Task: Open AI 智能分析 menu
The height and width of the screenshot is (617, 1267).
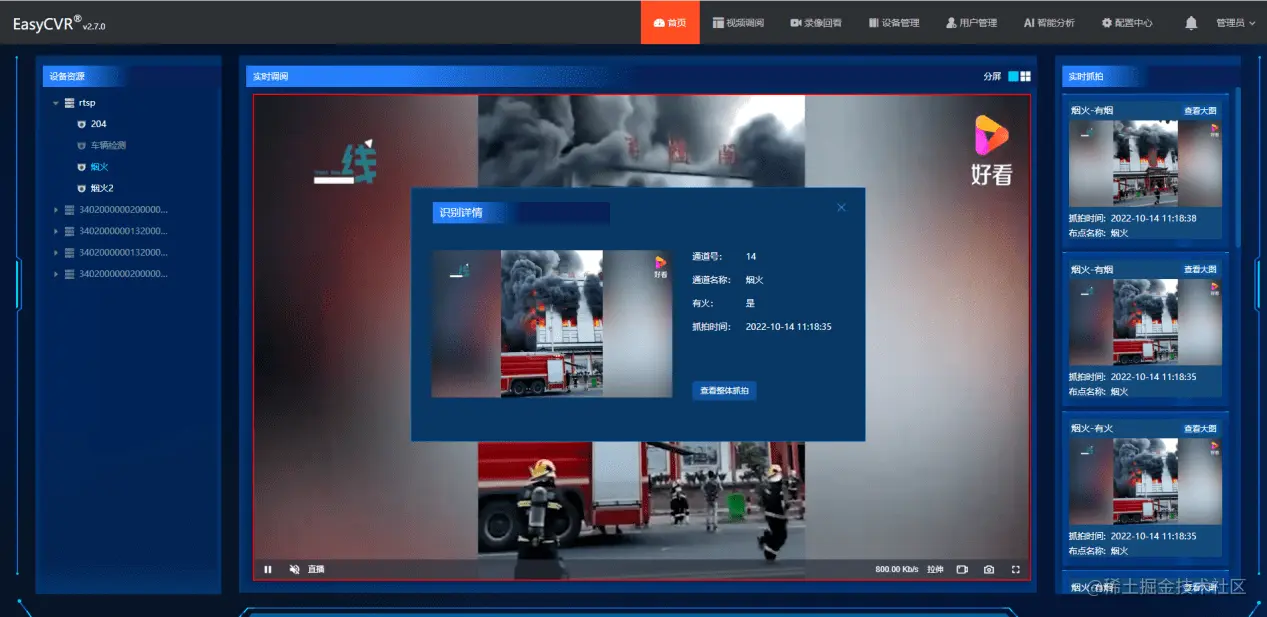Action: point(1049,22)
